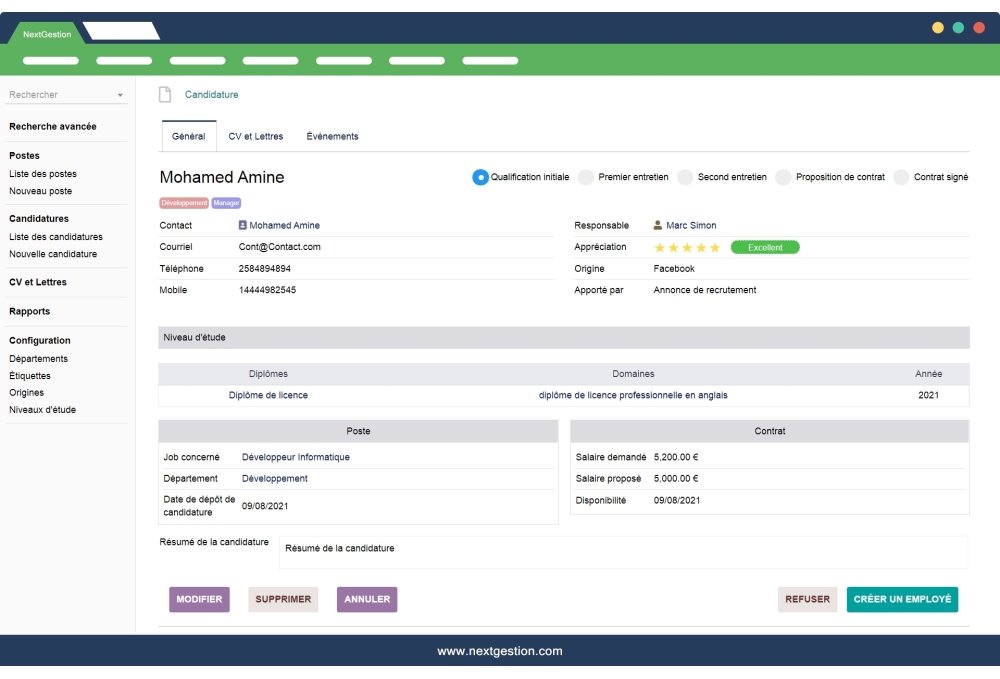1000x679 pixels.
Task: Open the Événements tab
Action: [333, 136]
